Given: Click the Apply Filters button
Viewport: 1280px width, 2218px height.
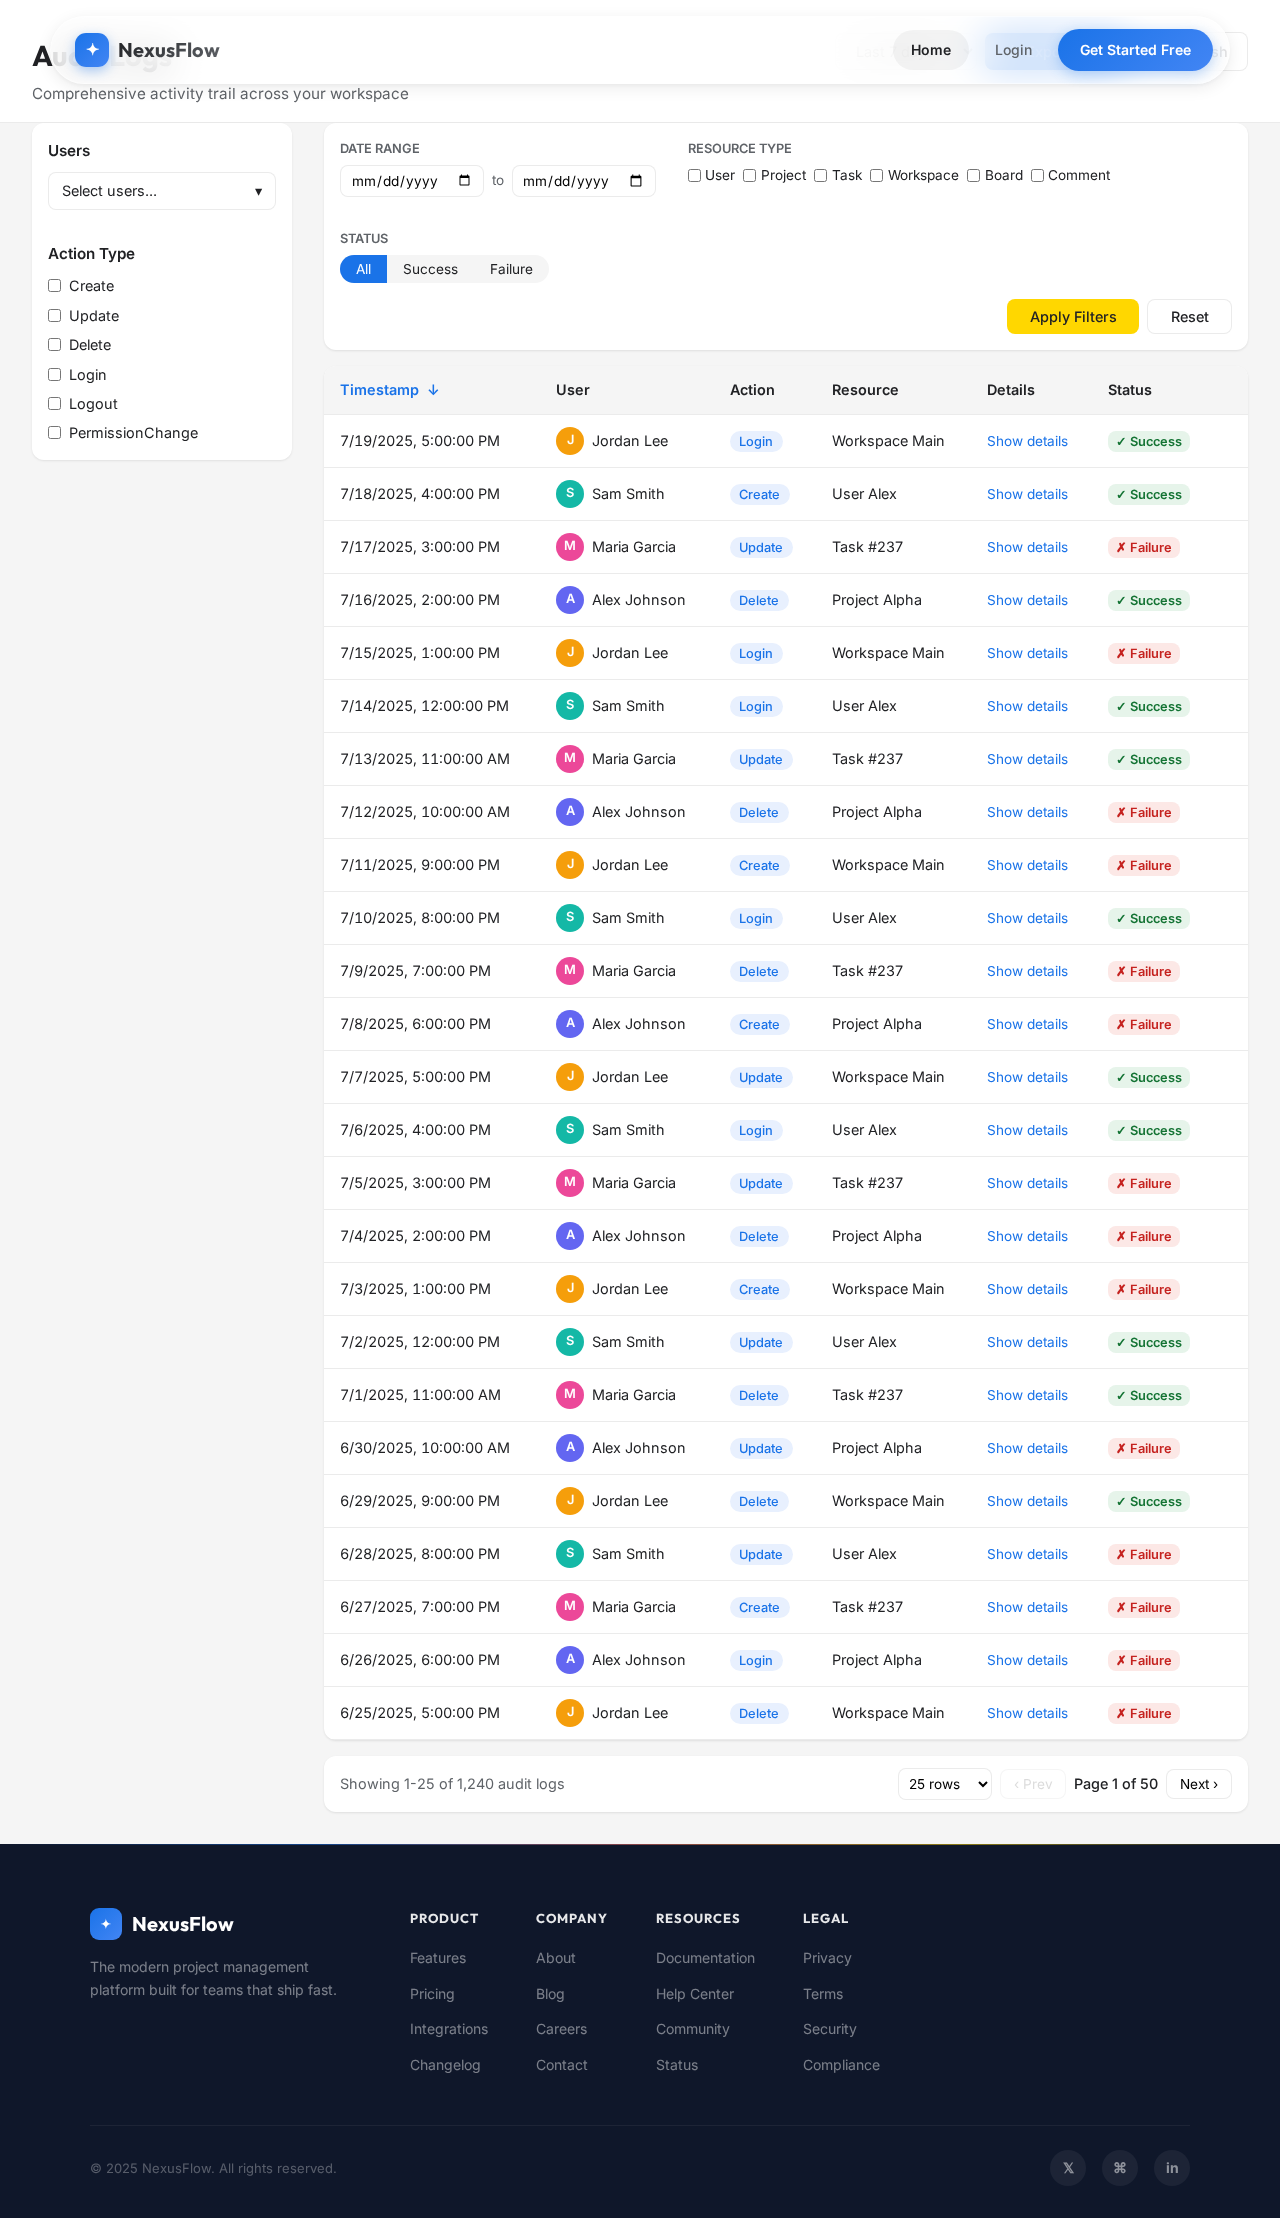Looking at the screenshot, I should click(1073, 317).
